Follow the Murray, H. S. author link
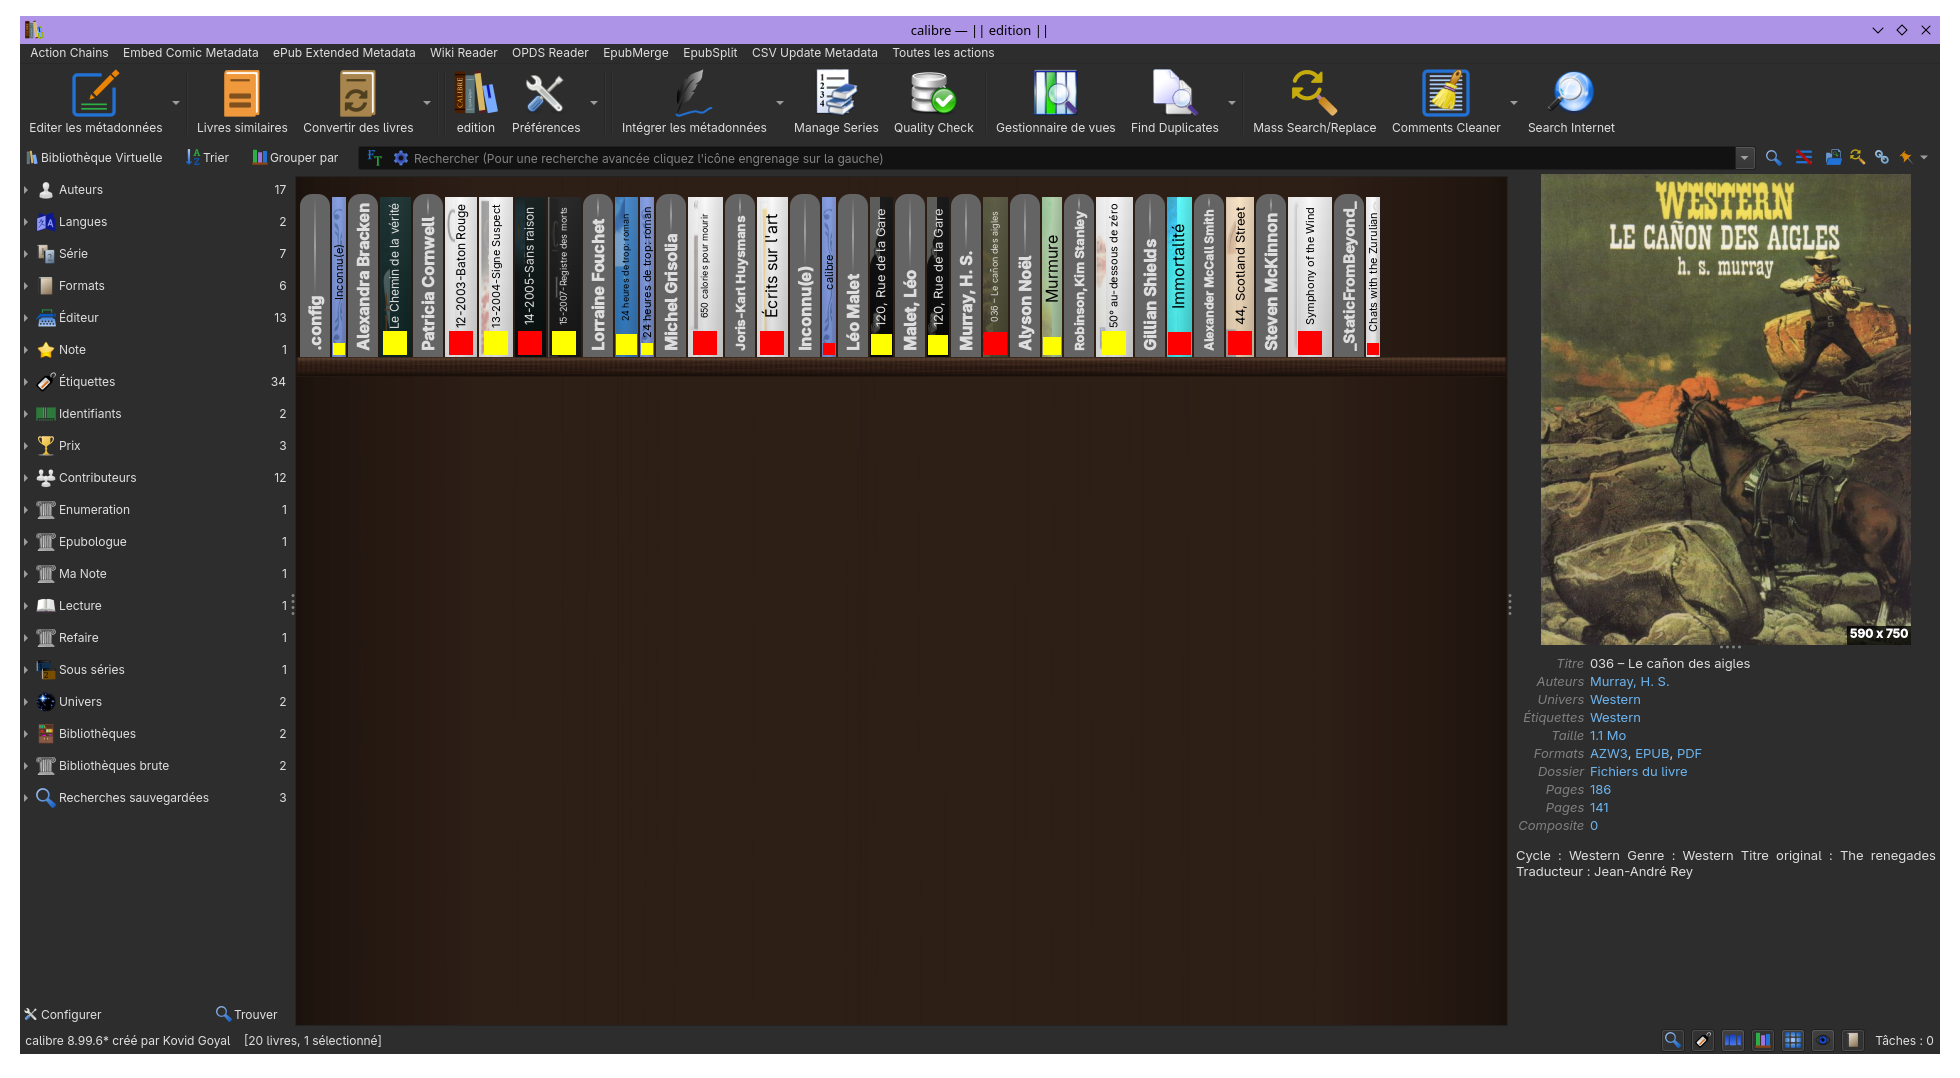The image size is (1960, 1078). 1629,682
